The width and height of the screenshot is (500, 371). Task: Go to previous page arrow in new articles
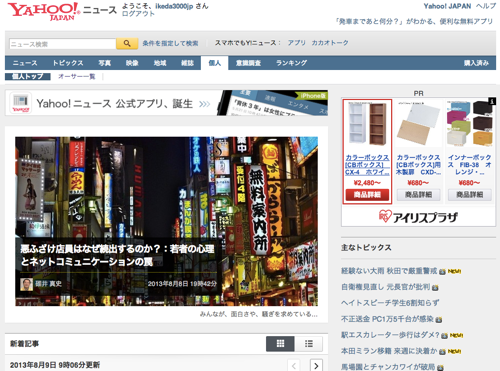point(294,366)
